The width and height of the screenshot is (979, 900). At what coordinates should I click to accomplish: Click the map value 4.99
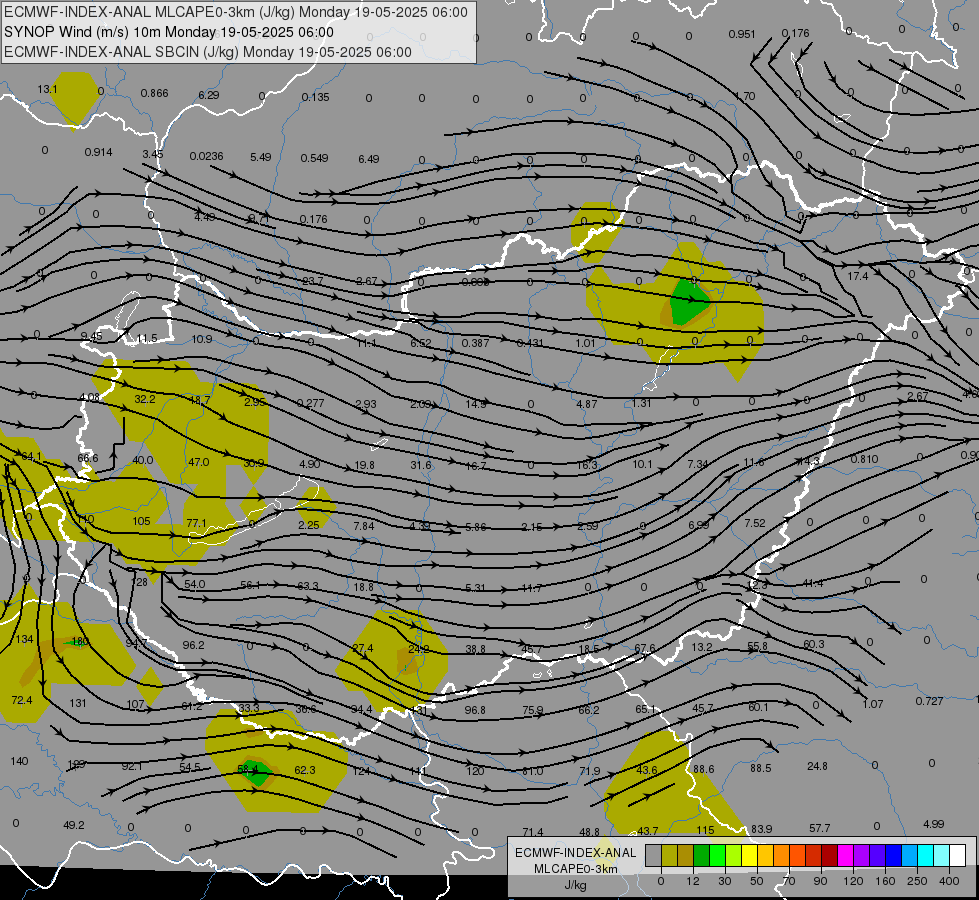[933, 824]
